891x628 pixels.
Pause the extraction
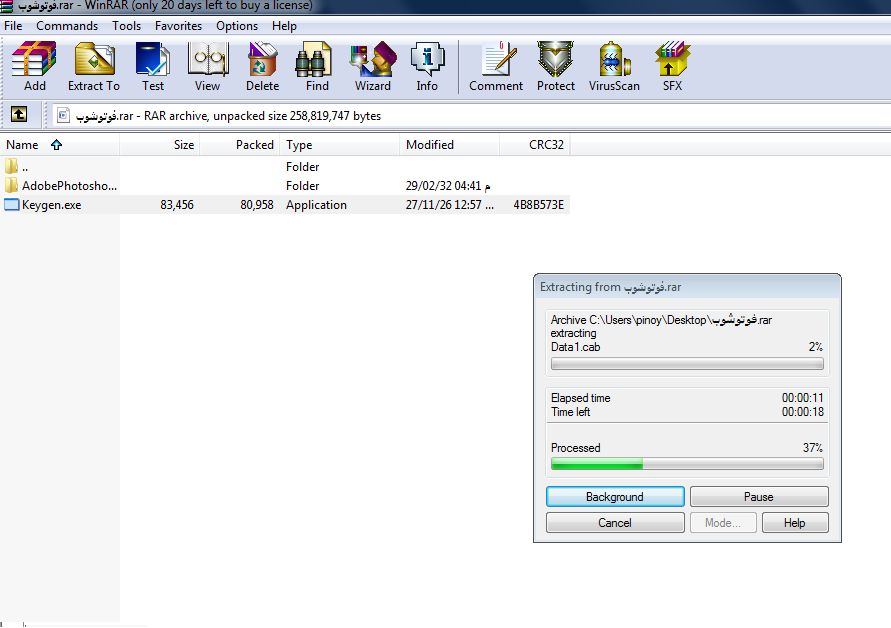click(x=759, y=497)
